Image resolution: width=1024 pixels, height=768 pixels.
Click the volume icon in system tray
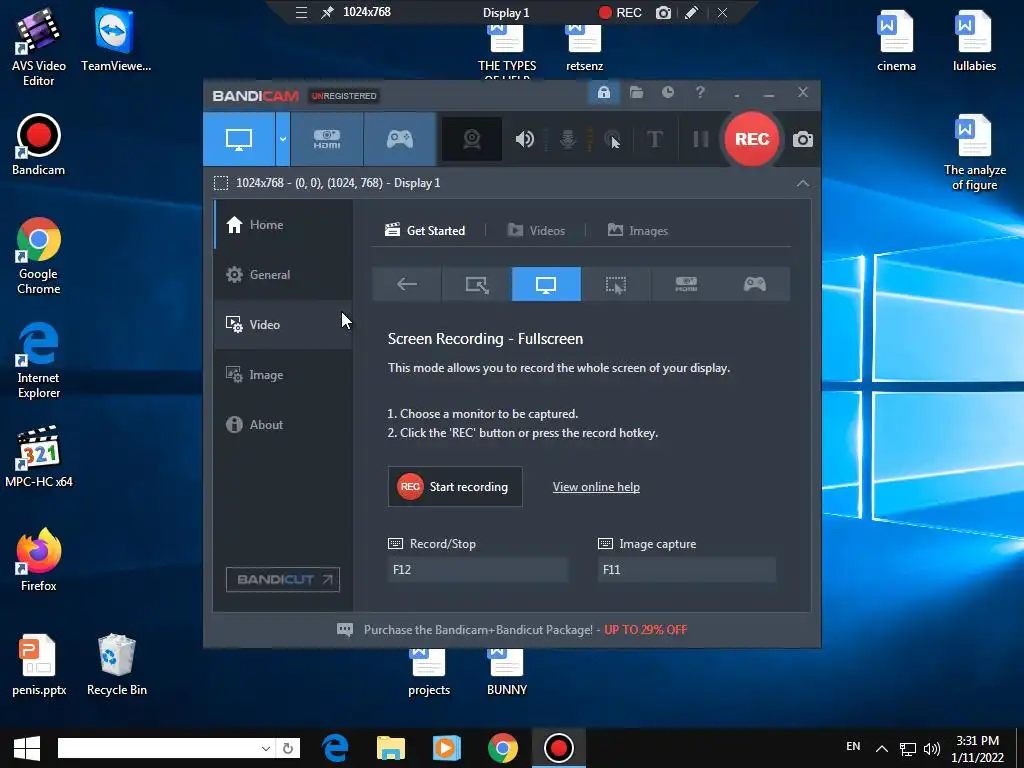tap(932, 748)
